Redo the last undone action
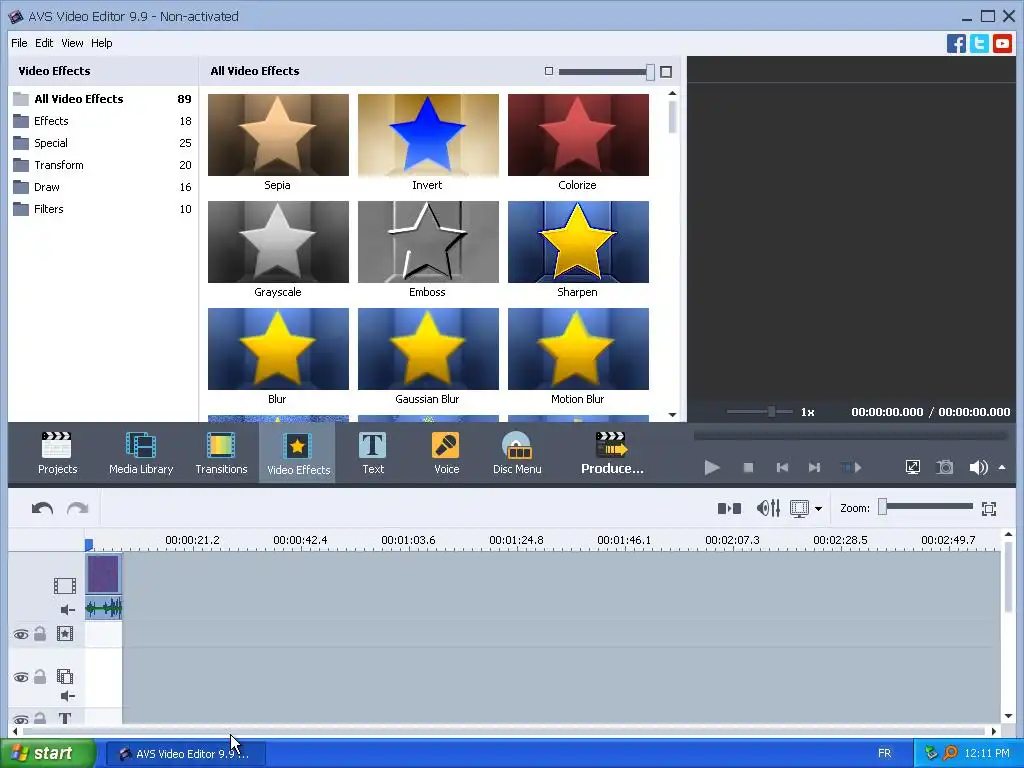1024x768 pixels. click(78, 508)
